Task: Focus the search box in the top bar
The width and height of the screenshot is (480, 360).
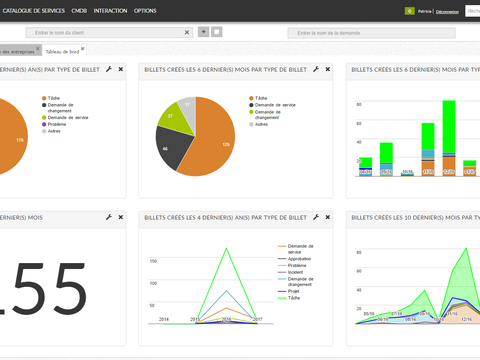Action: coord(473,11)
